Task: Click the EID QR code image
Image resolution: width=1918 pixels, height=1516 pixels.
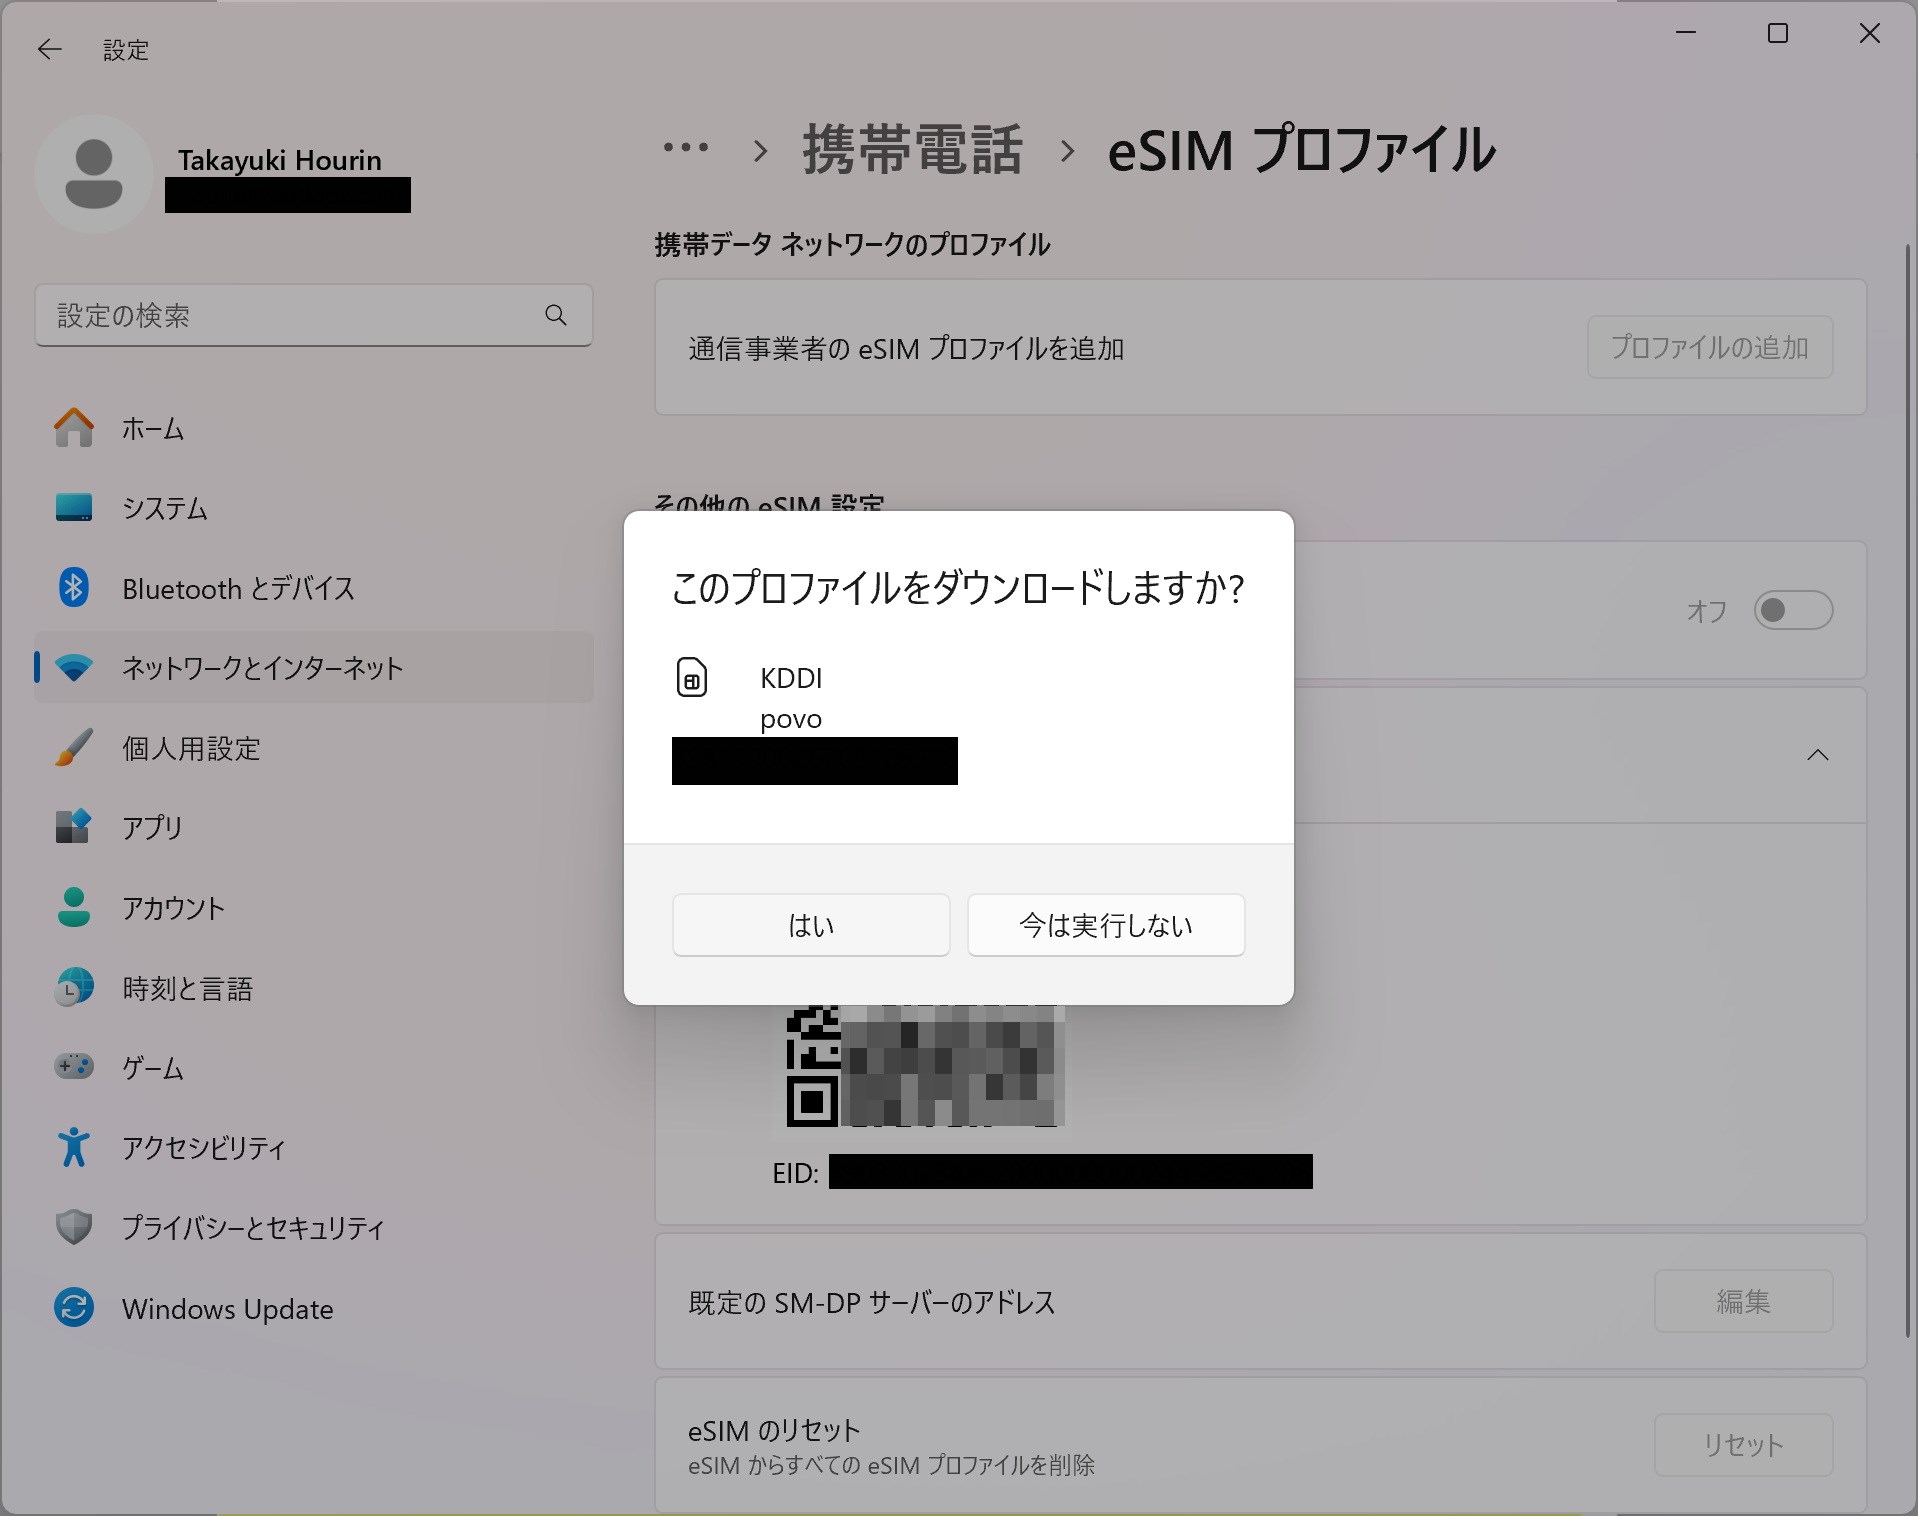Action: pyautogui.click(x=924, y=1065)
